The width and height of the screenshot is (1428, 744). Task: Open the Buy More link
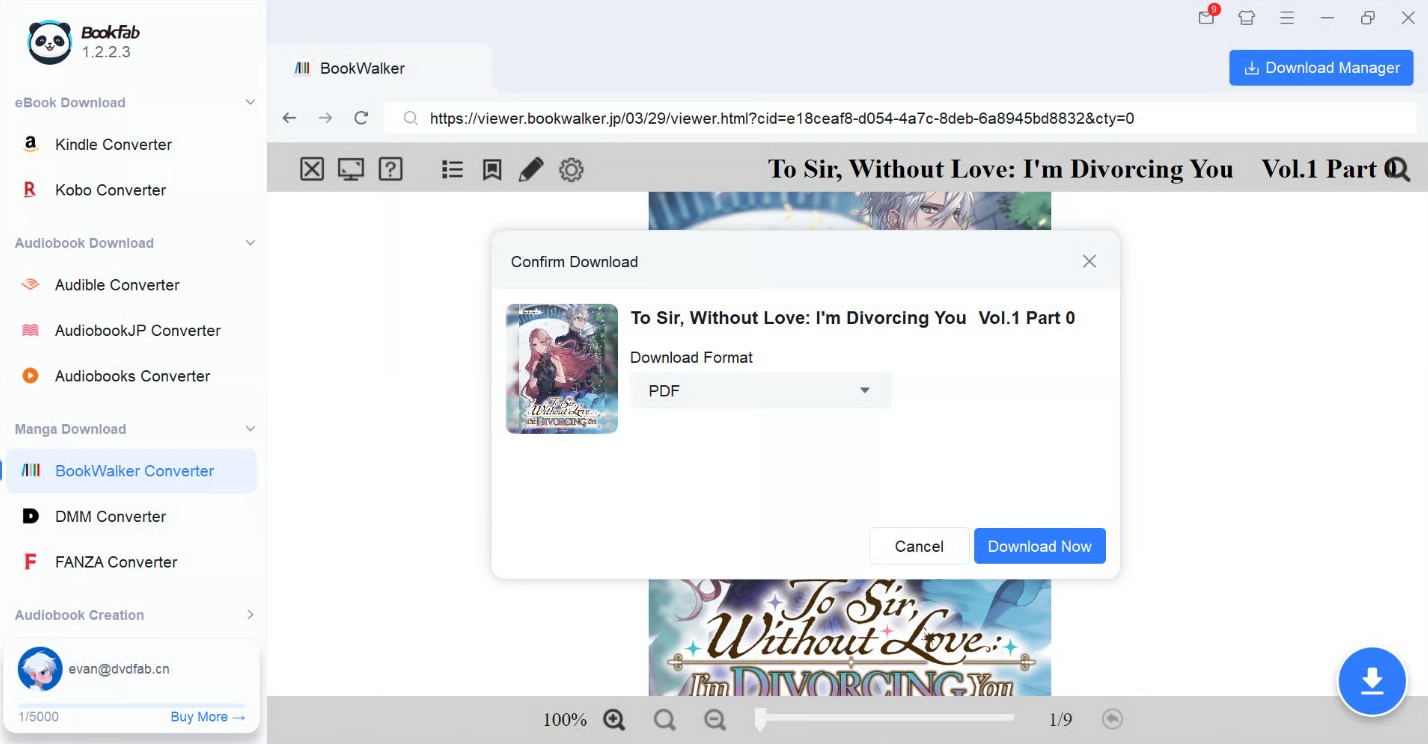click(x=207, y=716)
